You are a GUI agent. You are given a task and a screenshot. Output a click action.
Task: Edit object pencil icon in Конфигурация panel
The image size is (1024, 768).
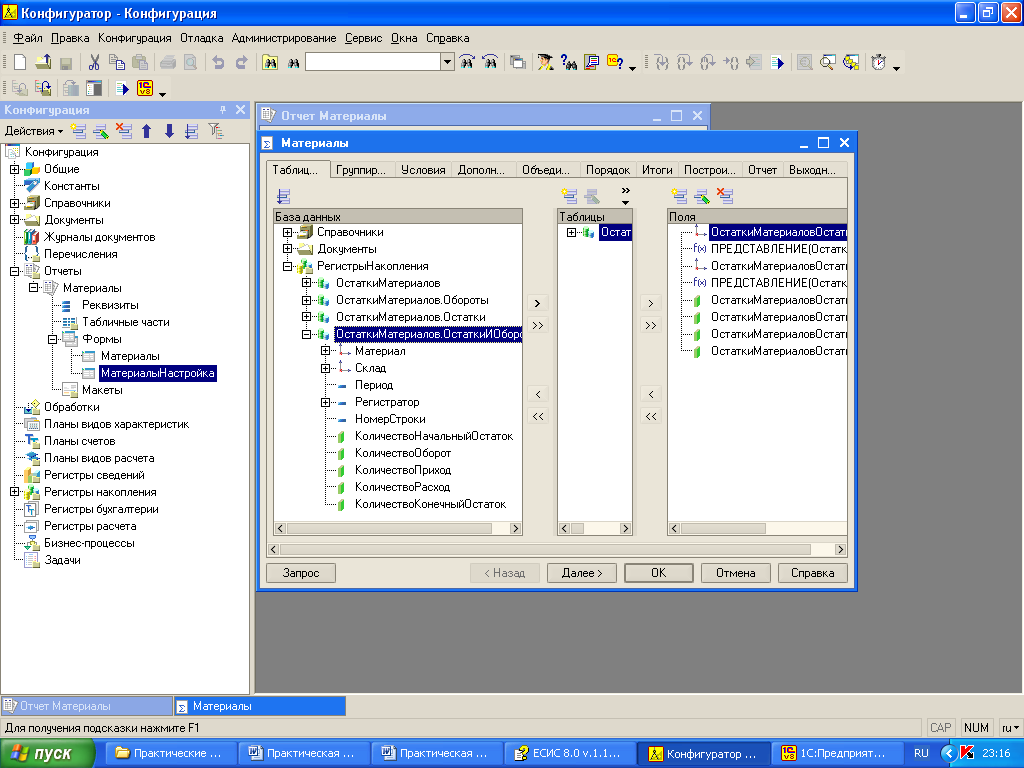pyautogui.click(x=101, y=131)
